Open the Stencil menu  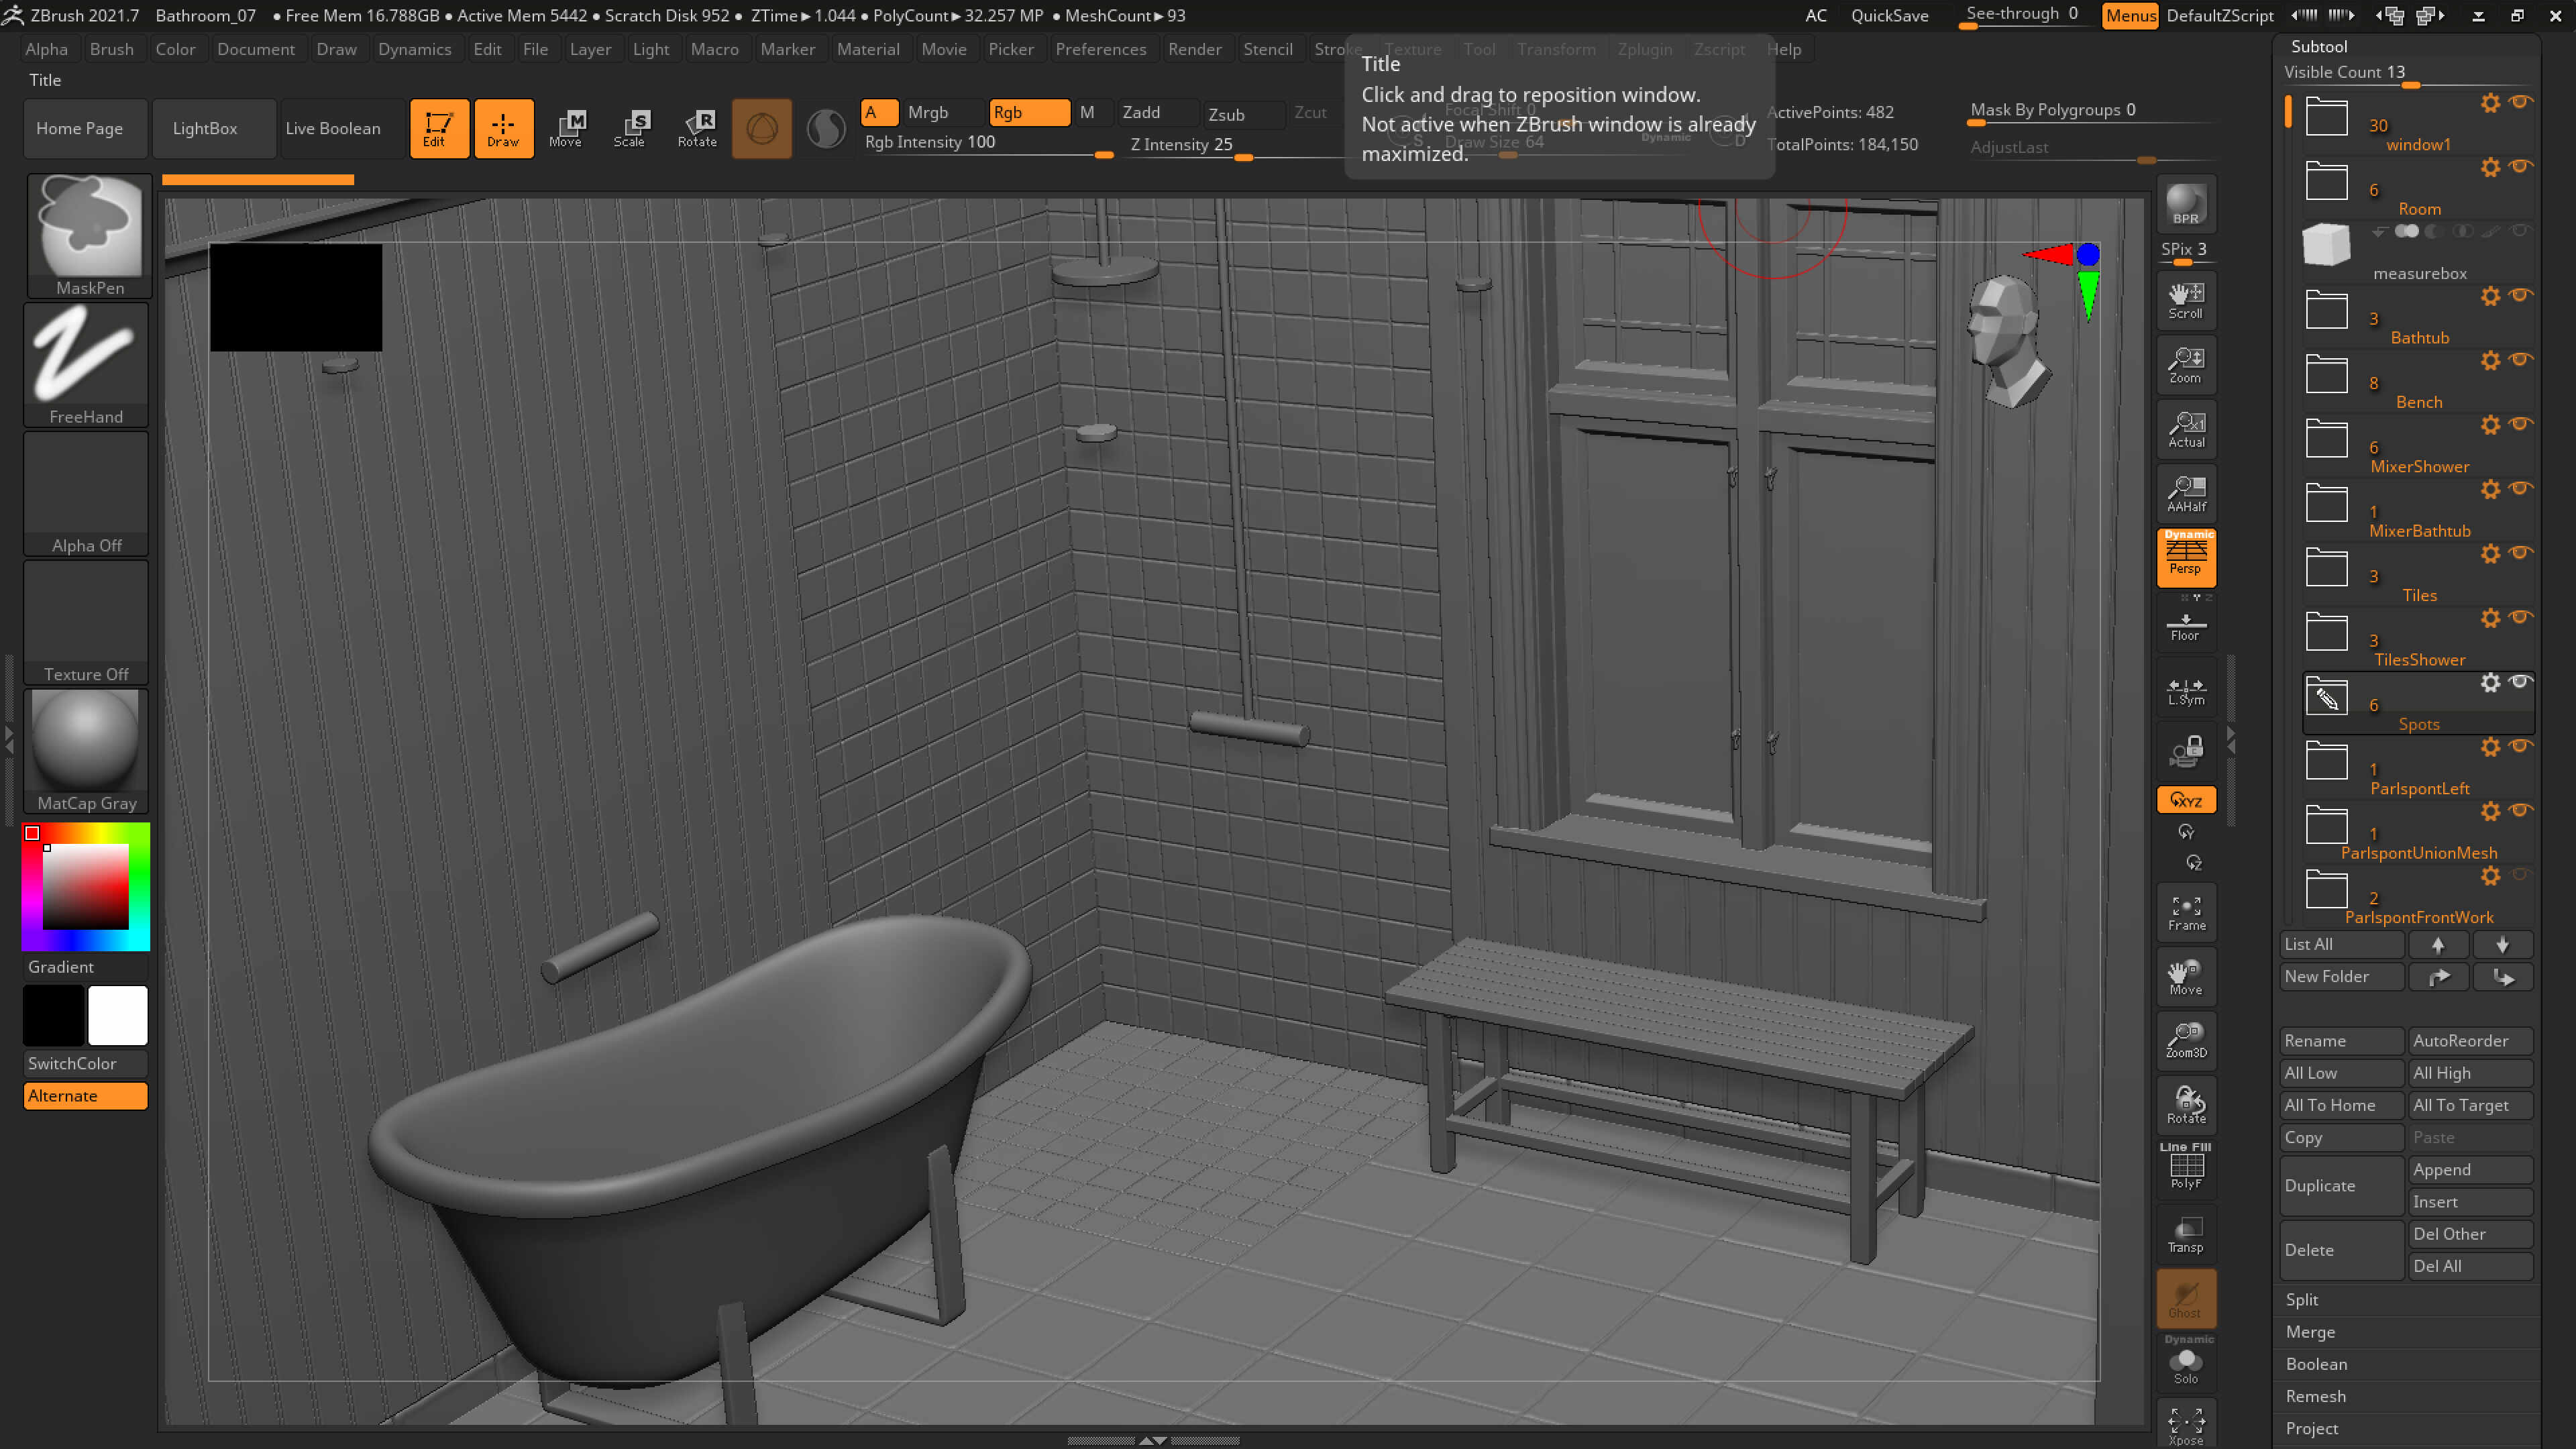1267,49
